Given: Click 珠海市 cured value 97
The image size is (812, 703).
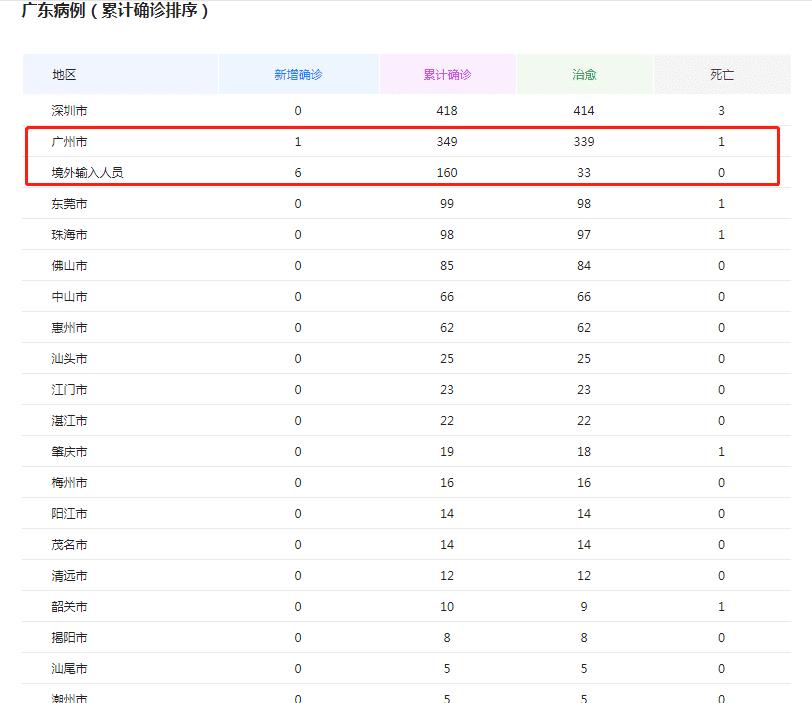Looking at the screenshot, I should tap(584, 235).
